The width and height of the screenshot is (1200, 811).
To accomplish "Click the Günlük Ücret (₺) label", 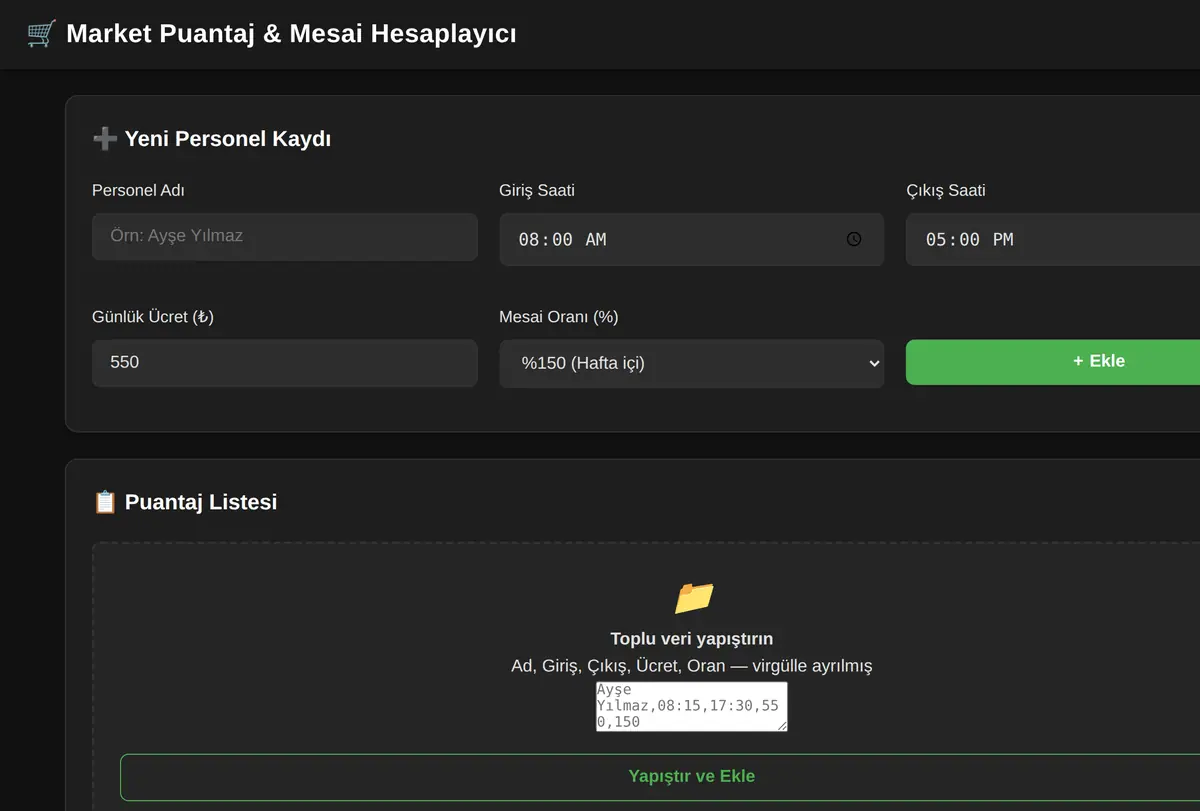I will pos(153,317).
